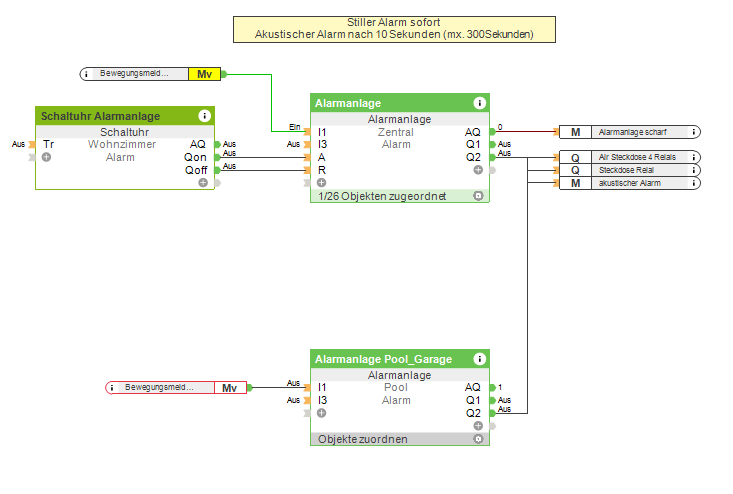The width and height of the screenshot is (733, 494).
Task: Click Q2 output connector of Pool Alarmanlage
Action: pos(492,413)
